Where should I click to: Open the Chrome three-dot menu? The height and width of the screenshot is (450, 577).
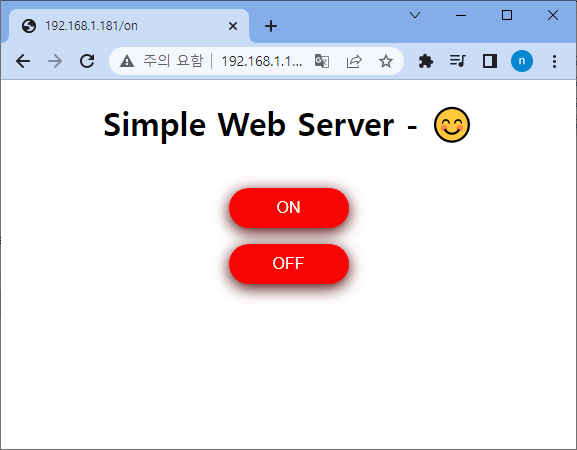(x=554, y=61)
